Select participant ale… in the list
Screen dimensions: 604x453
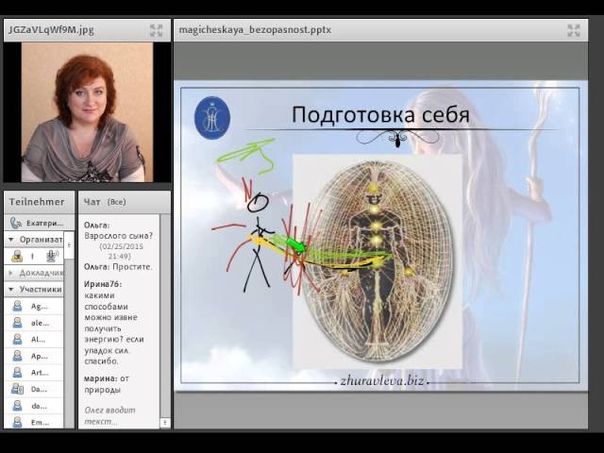[x=33, y=323]
